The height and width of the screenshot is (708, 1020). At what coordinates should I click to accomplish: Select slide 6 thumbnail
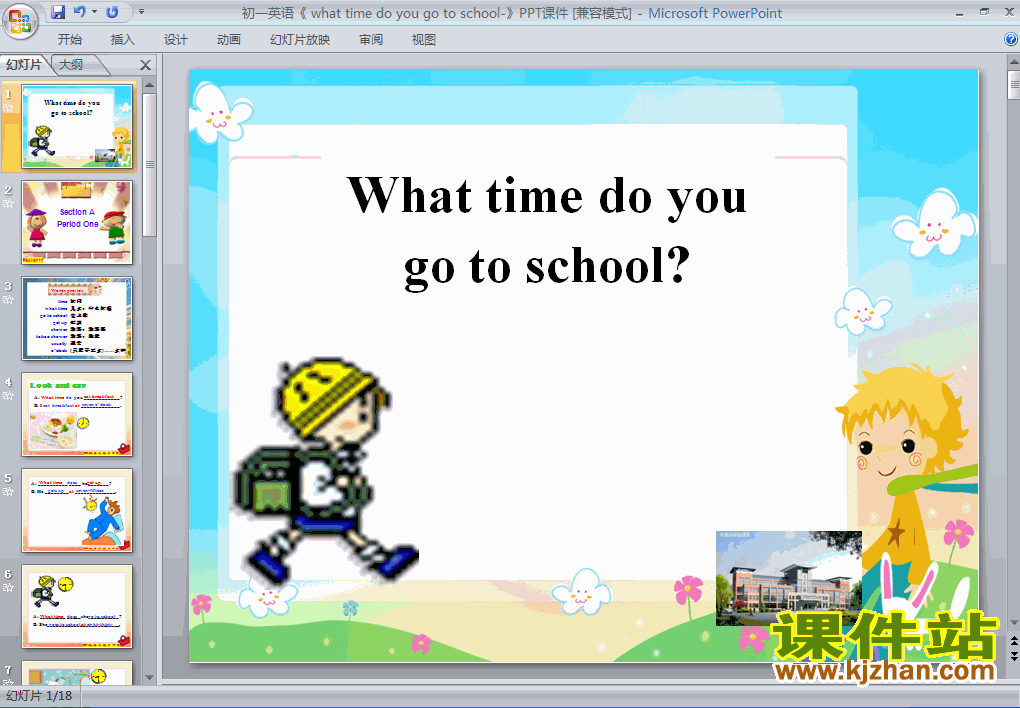pos(77,606)
